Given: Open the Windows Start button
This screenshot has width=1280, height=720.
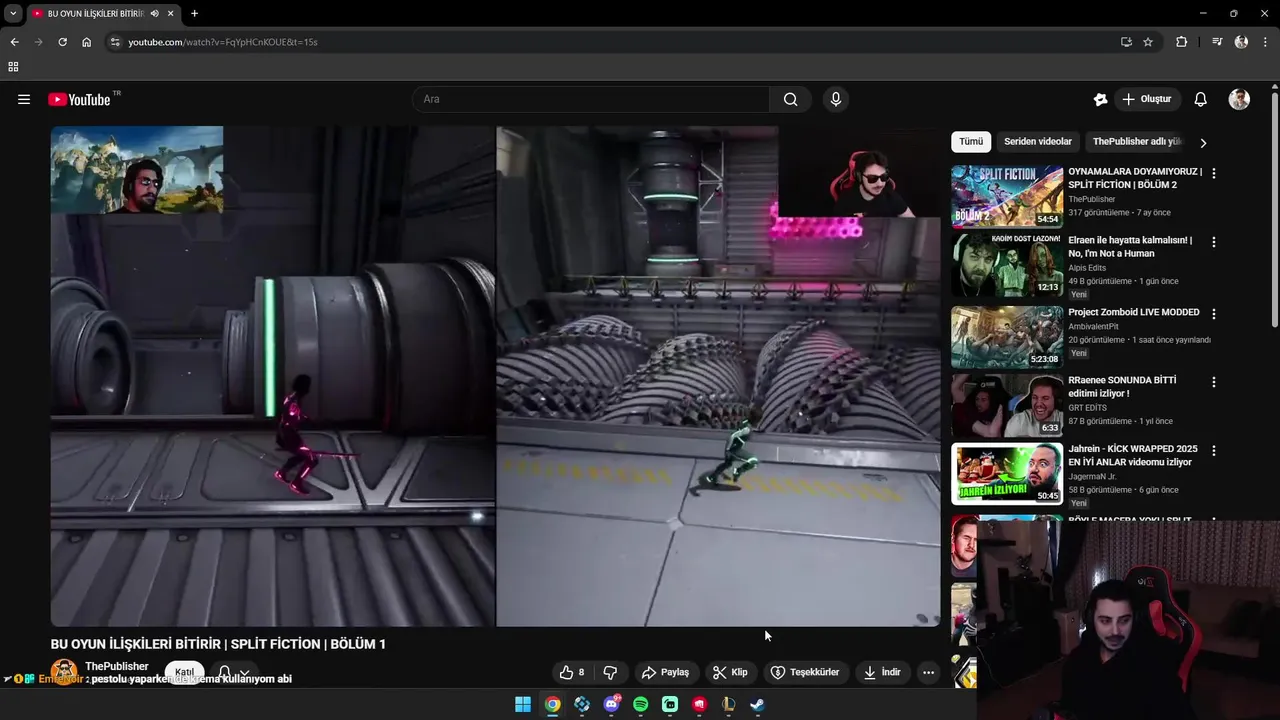Looking at the screenshot, I should pos(523,704).
